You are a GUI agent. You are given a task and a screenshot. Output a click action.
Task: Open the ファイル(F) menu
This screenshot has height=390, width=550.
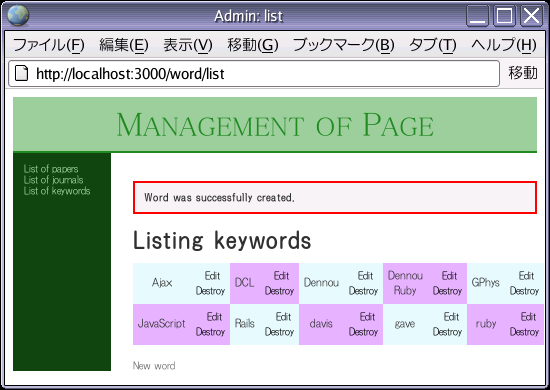(49, 45)
